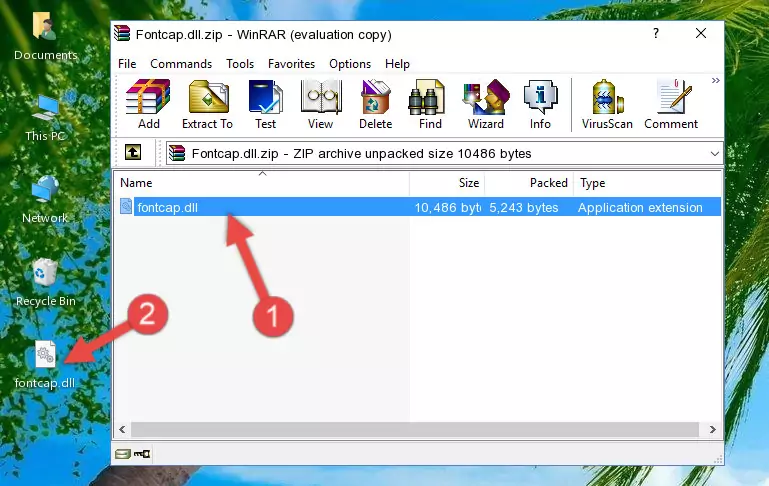Sort by the Name column header
769x486 pixels.
pos(262,183)
